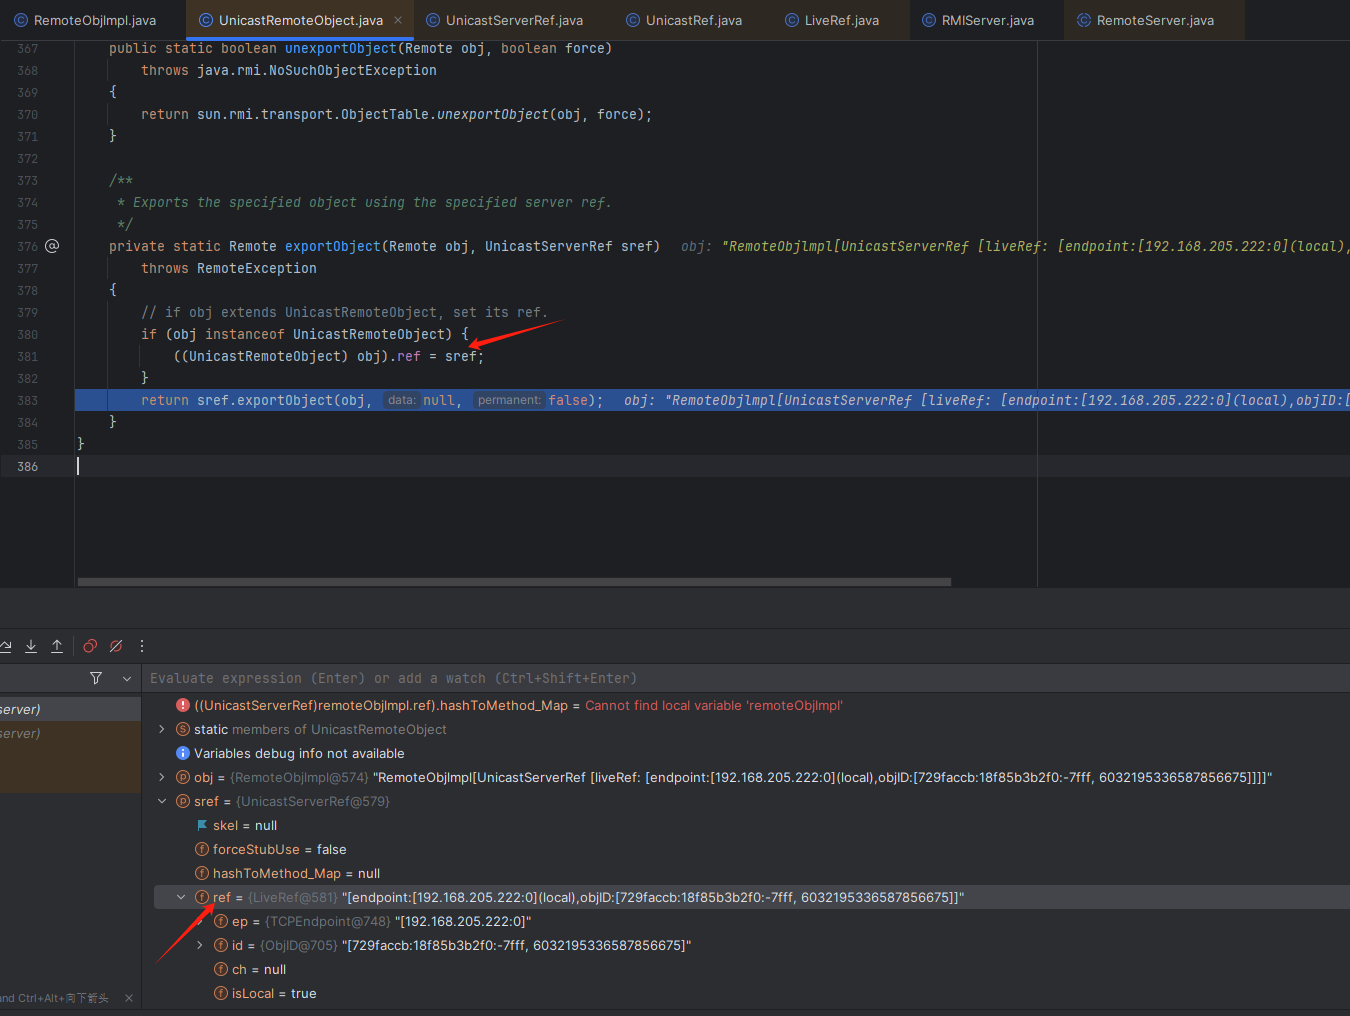Click the field icon beside isLocal = true

(x=221, y=993)
